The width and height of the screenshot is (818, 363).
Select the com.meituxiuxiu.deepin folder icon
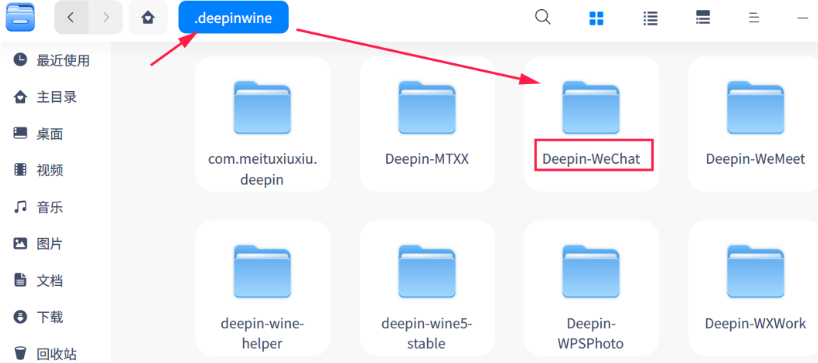coord(262,107)
